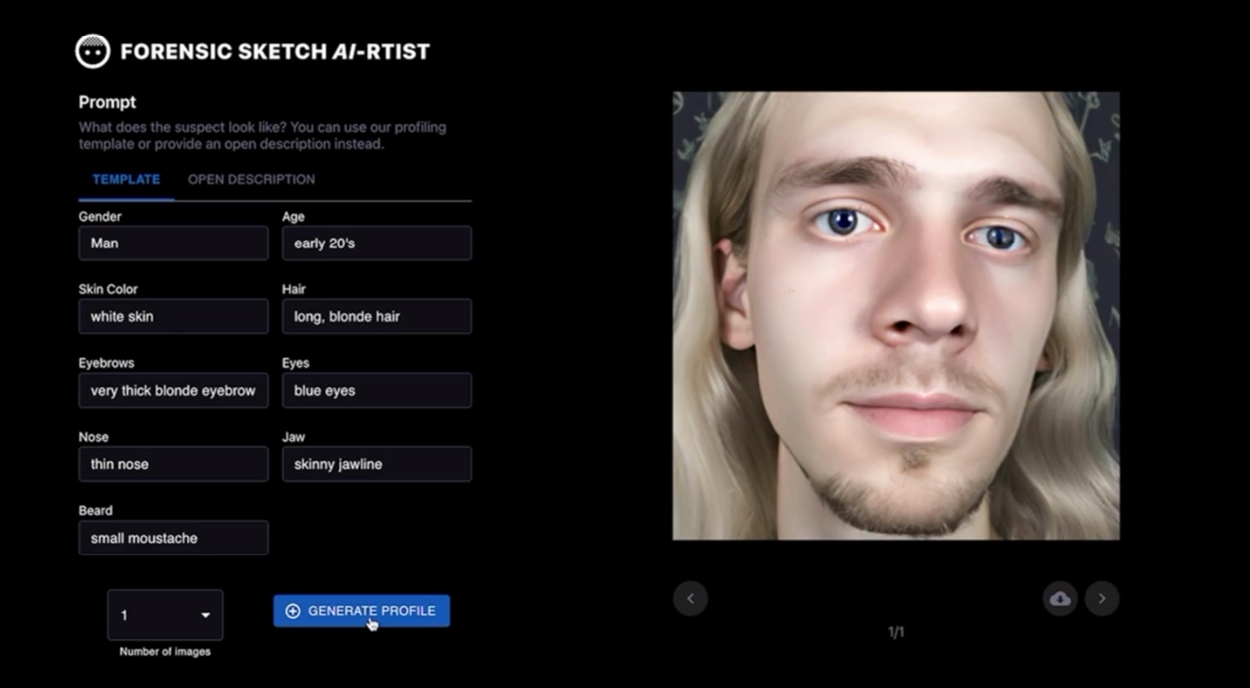Download the generated sketch via cloud icon
Screen dimensions: 1250x688
point(1060,598)
